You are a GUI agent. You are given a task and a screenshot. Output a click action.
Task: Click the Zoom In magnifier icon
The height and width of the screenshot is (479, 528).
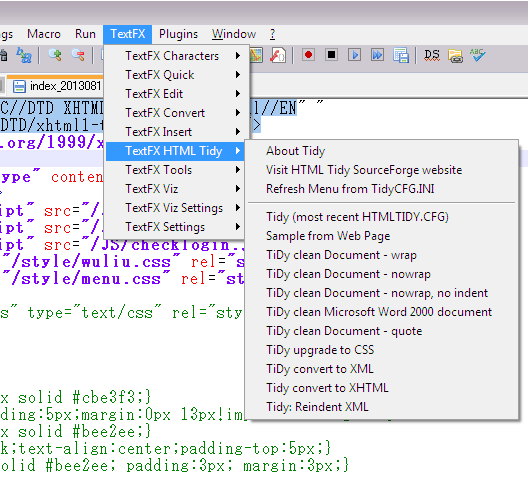tap(55, 55)
